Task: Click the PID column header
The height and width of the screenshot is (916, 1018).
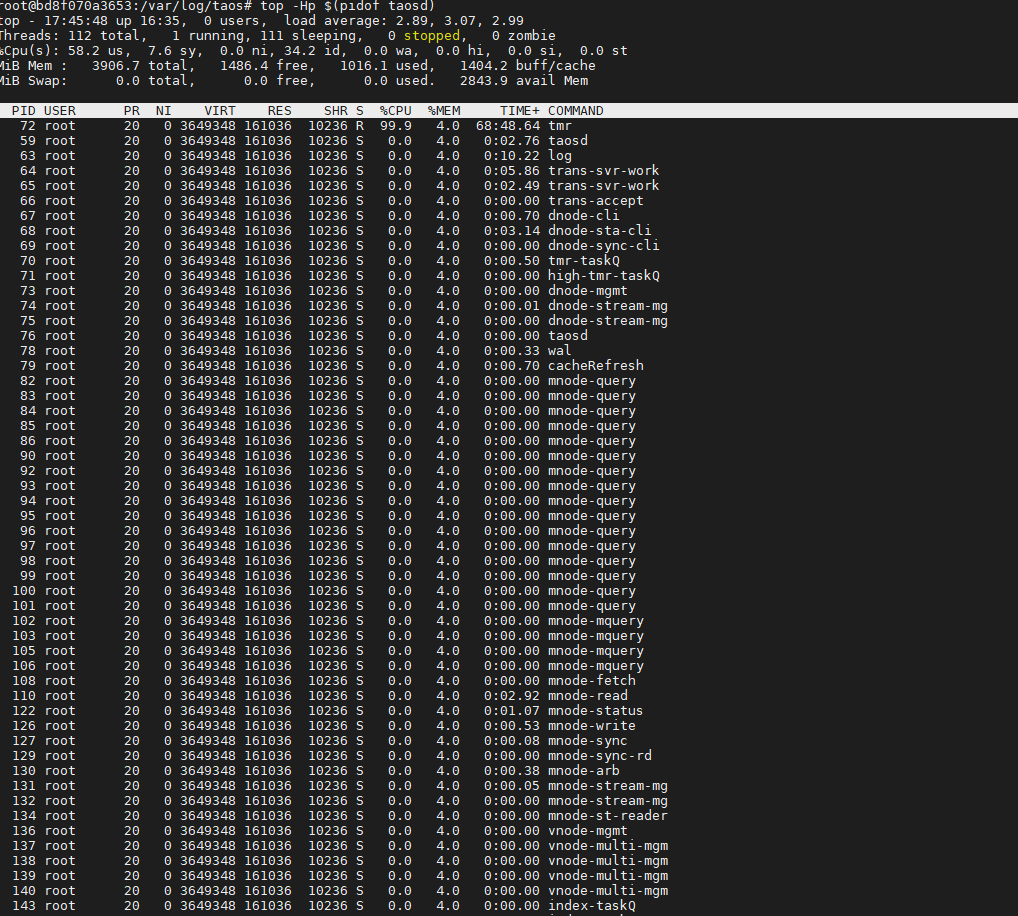Action: point(23,111)
